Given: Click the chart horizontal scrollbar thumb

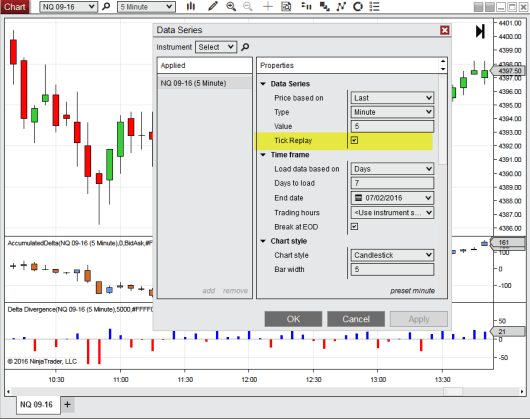Looking at the screenshot, I should 453,392.
